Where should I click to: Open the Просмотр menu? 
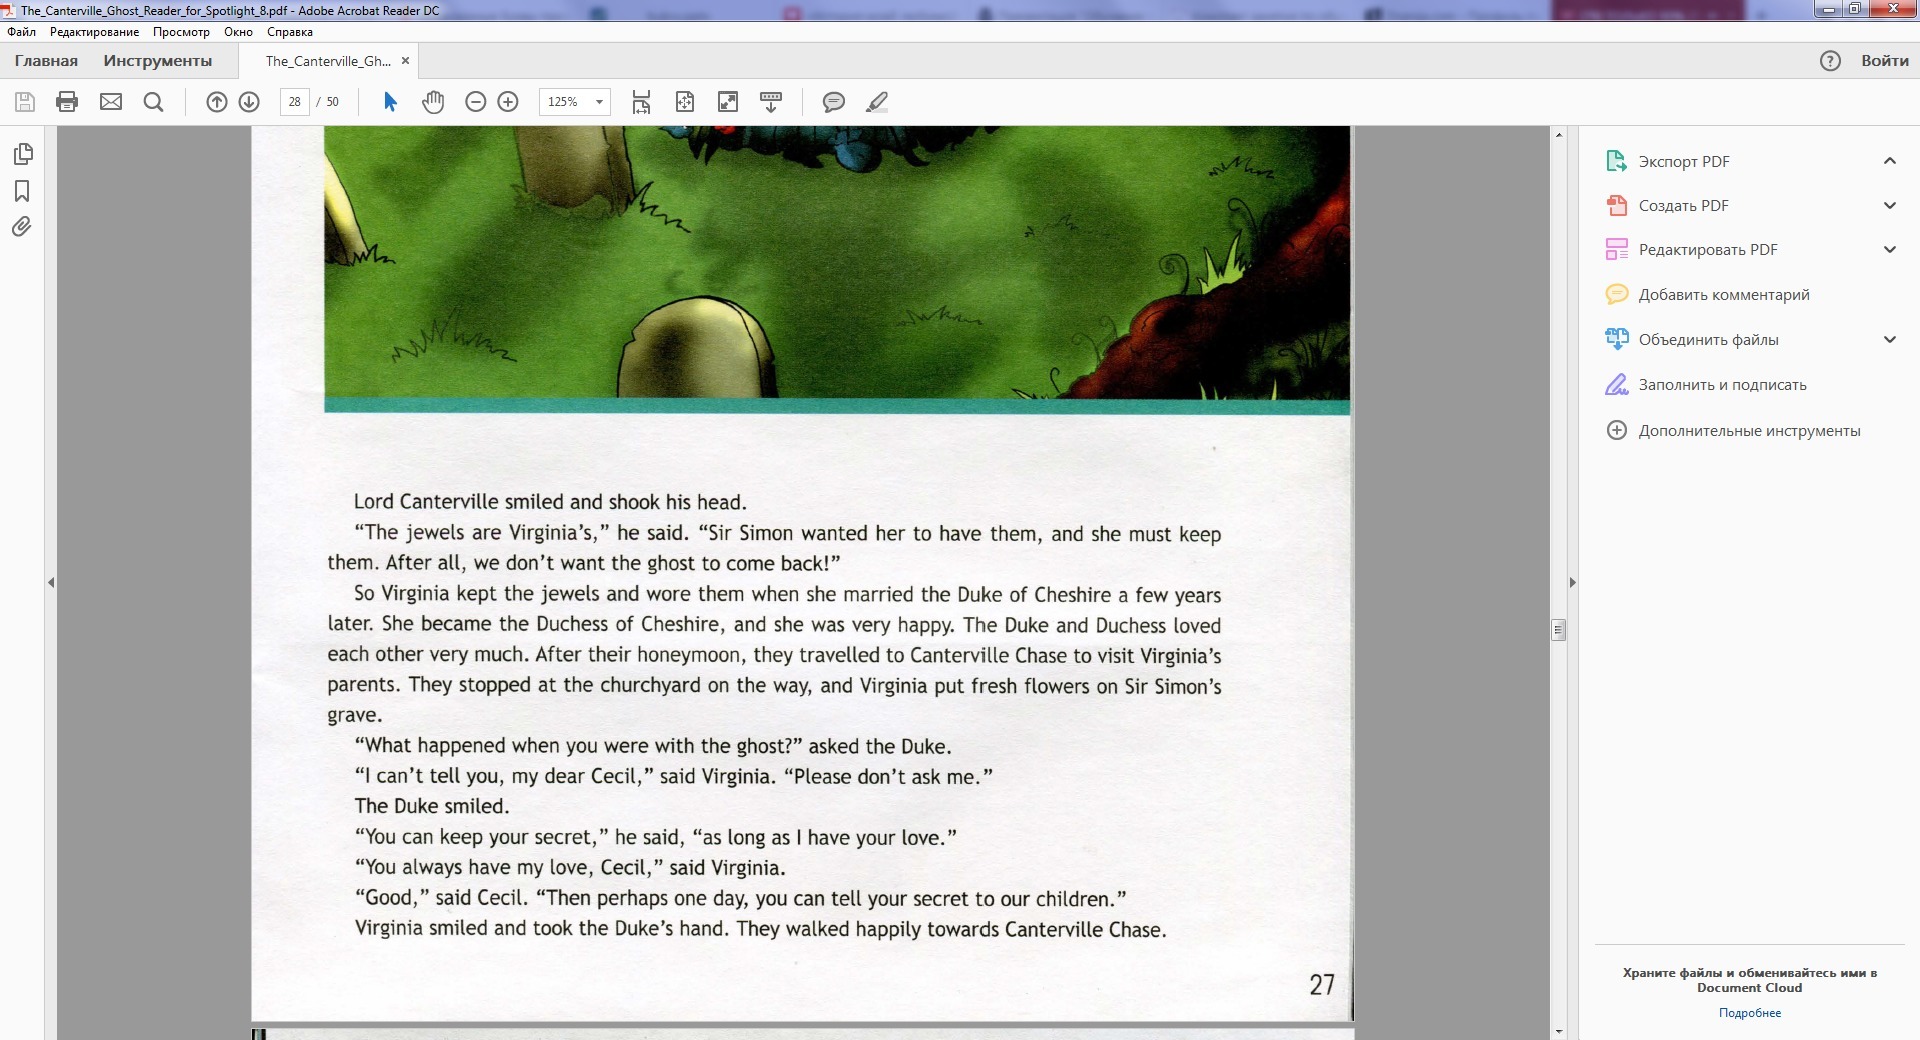(181, 32)
